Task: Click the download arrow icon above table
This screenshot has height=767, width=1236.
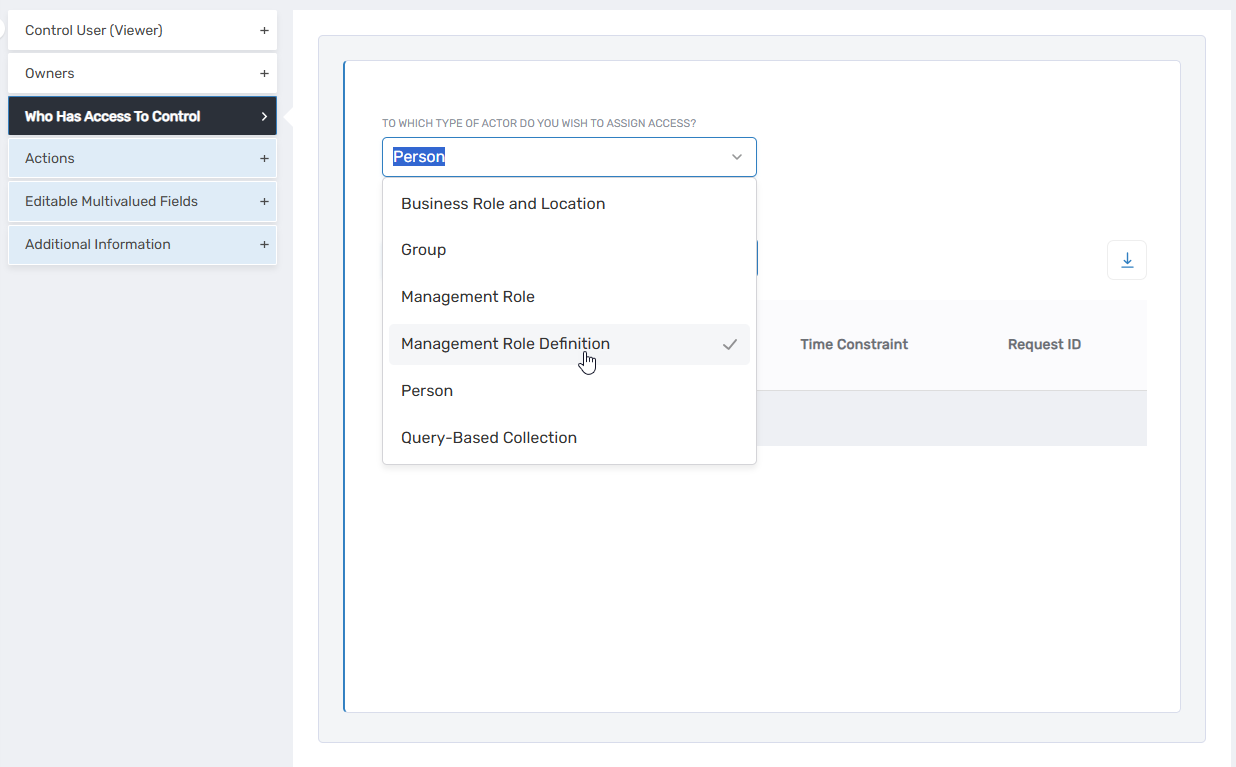Action: pos(1127,260)
